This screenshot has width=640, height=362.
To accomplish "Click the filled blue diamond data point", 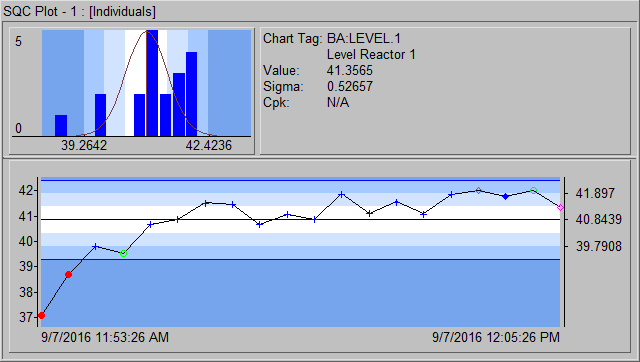I will pos(506,196).
